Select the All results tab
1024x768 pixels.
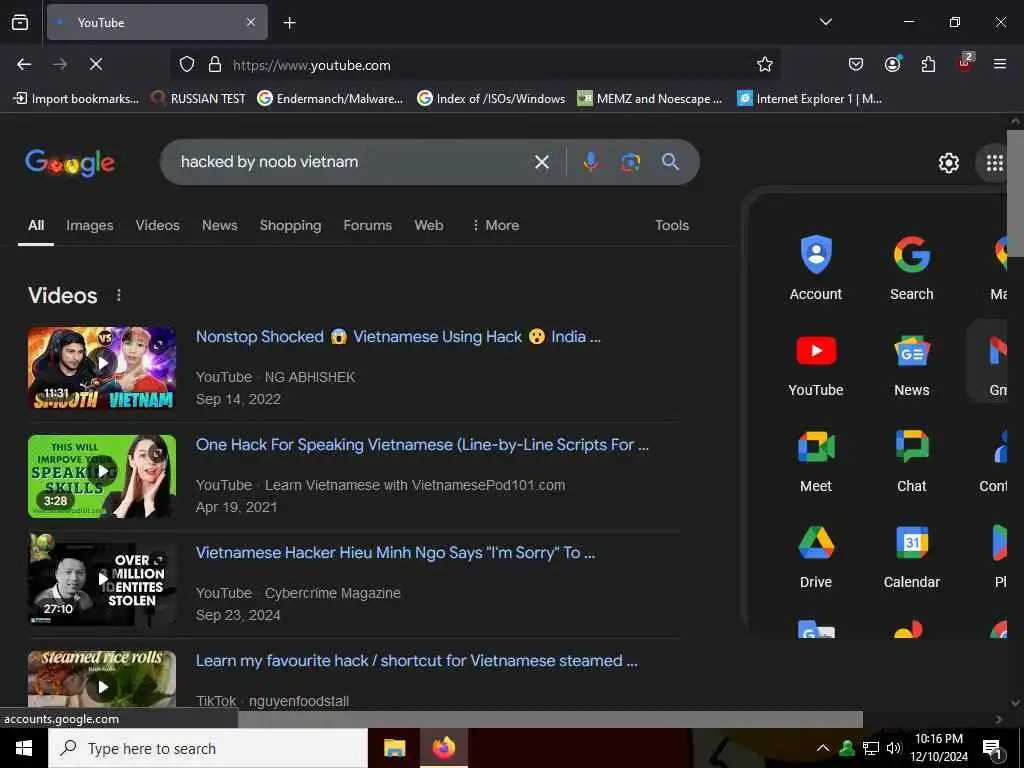pyautogui.click(x=36, y=225)
